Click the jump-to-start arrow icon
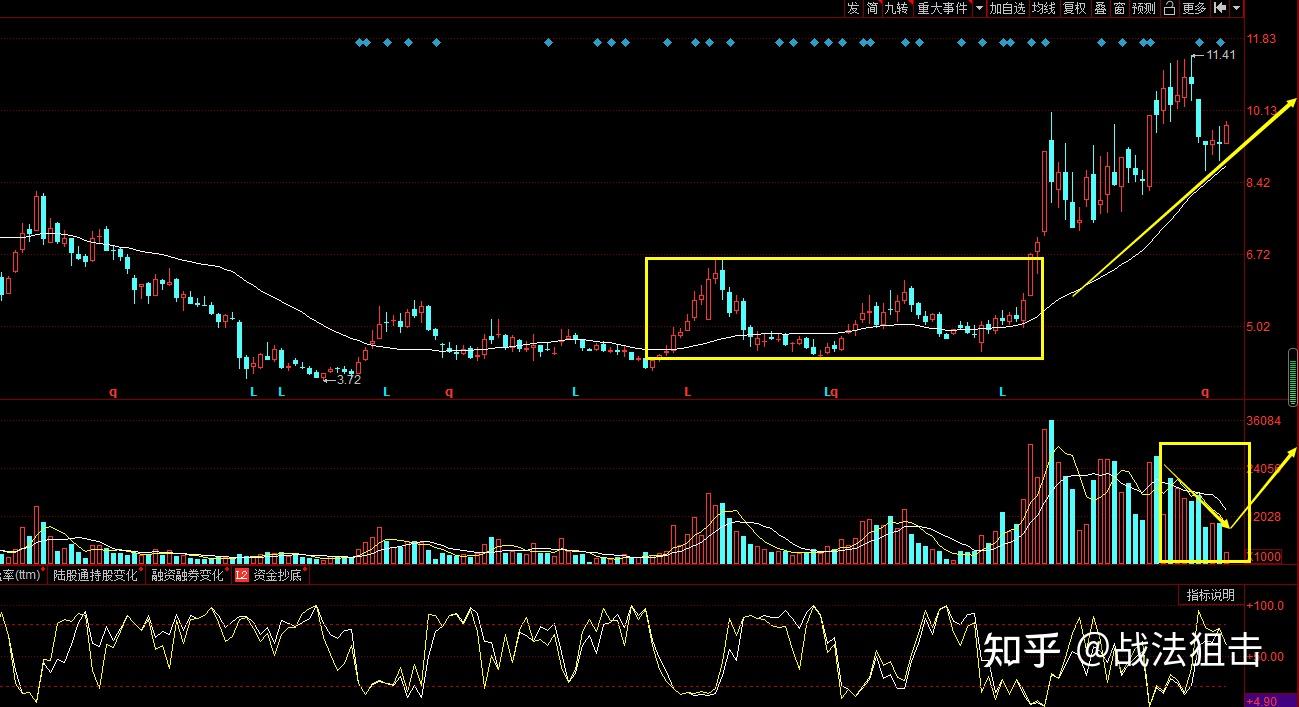The height and width of the screenshot is (707, 1299). click(x=1220, y=8)
